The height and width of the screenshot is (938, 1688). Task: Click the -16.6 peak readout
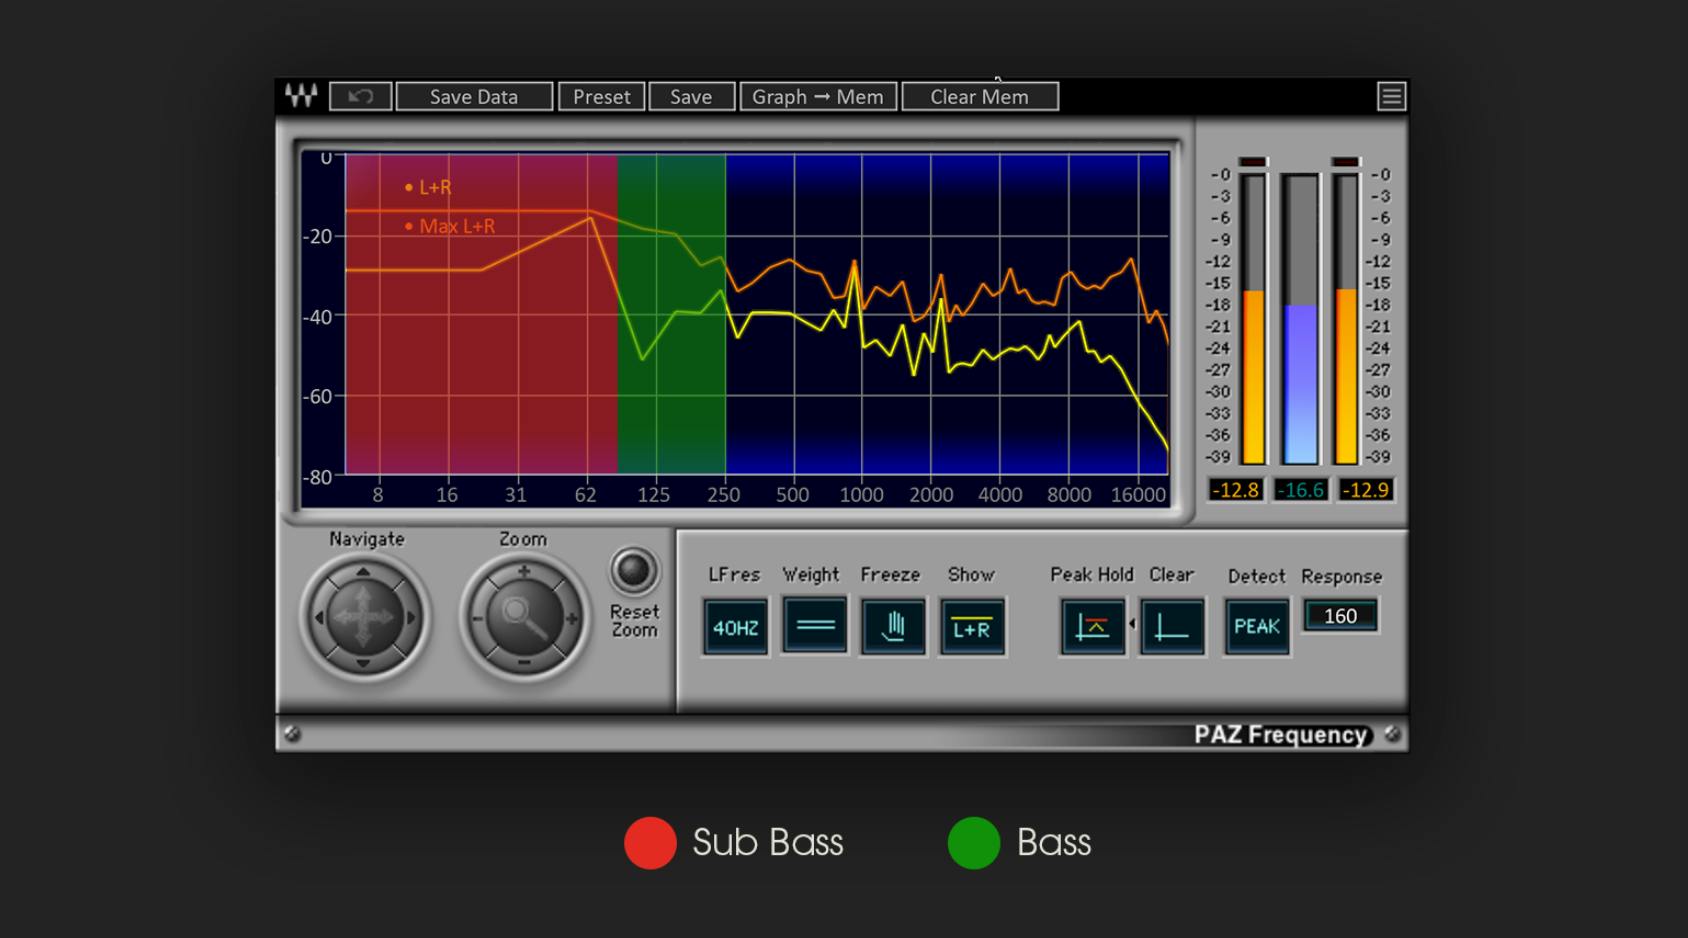[x=1300, y=490]
